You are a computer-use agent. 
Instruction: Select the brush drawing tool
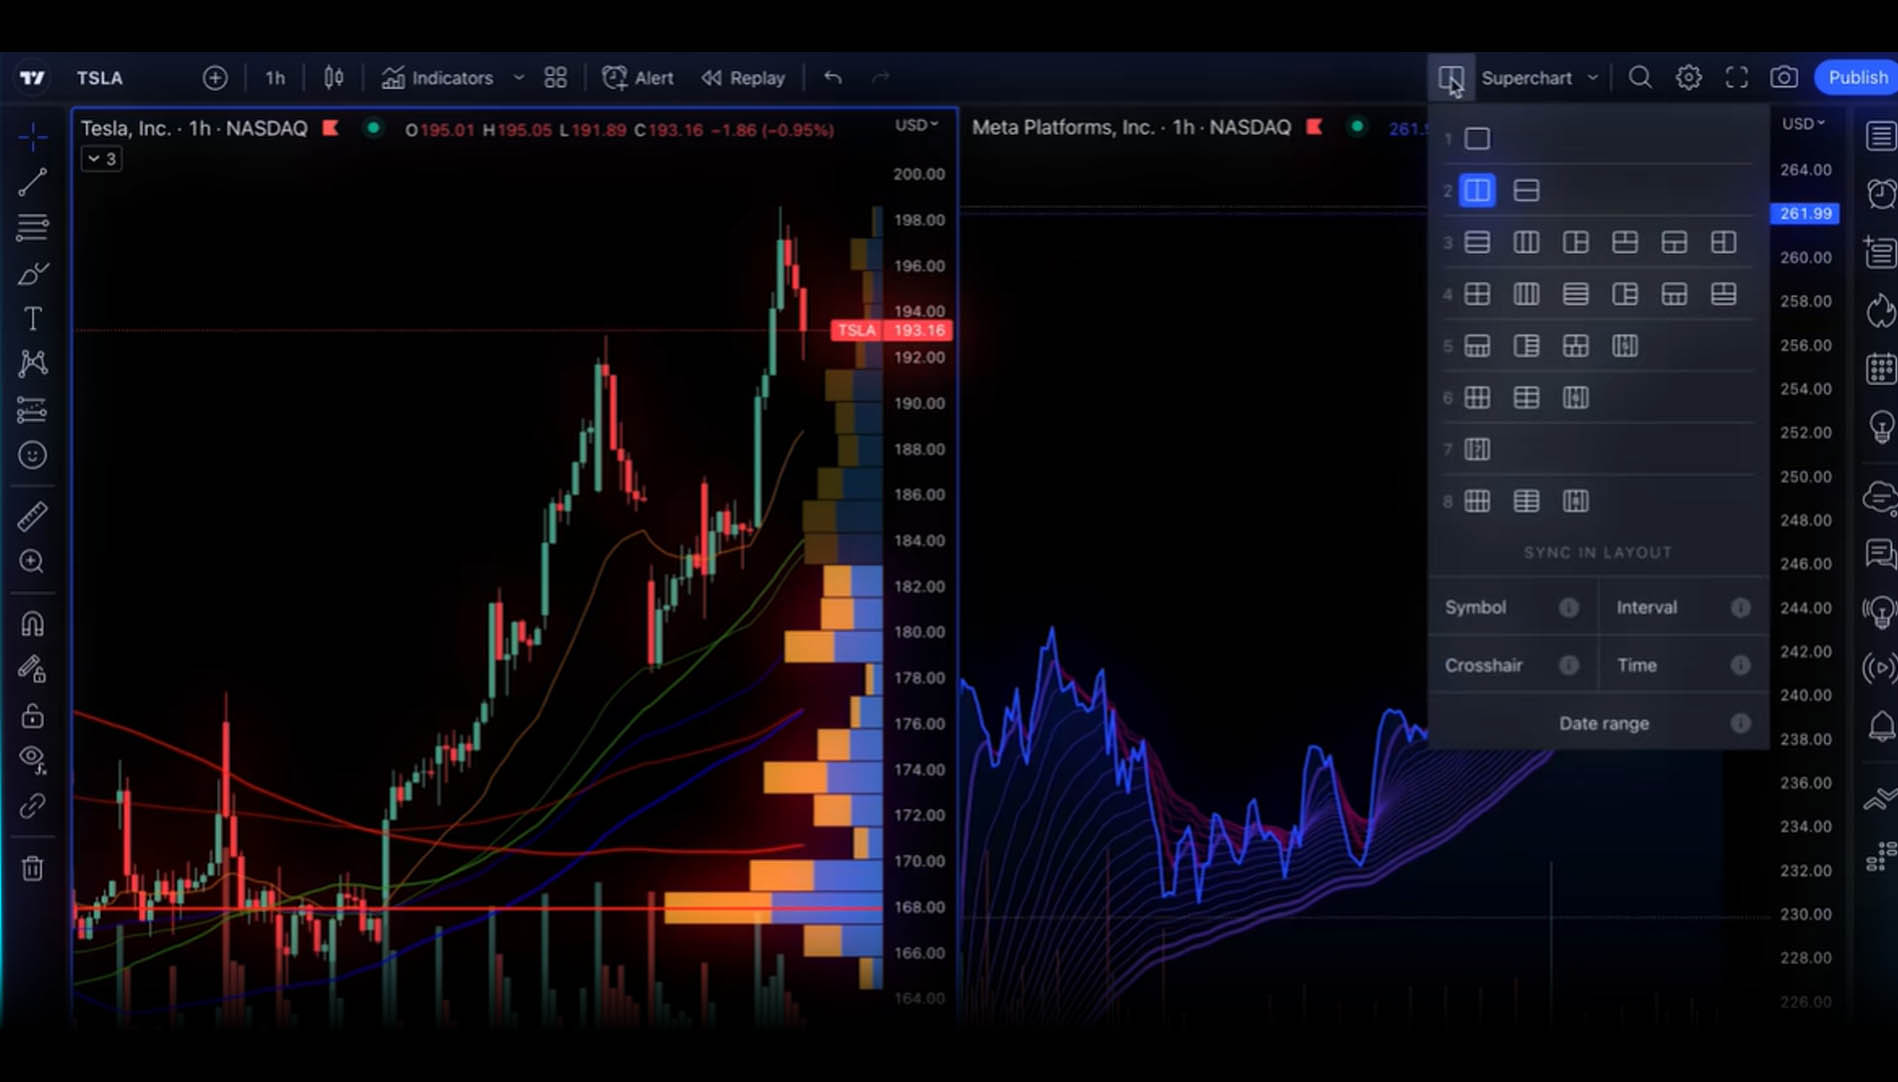click(x=32, y=273)
